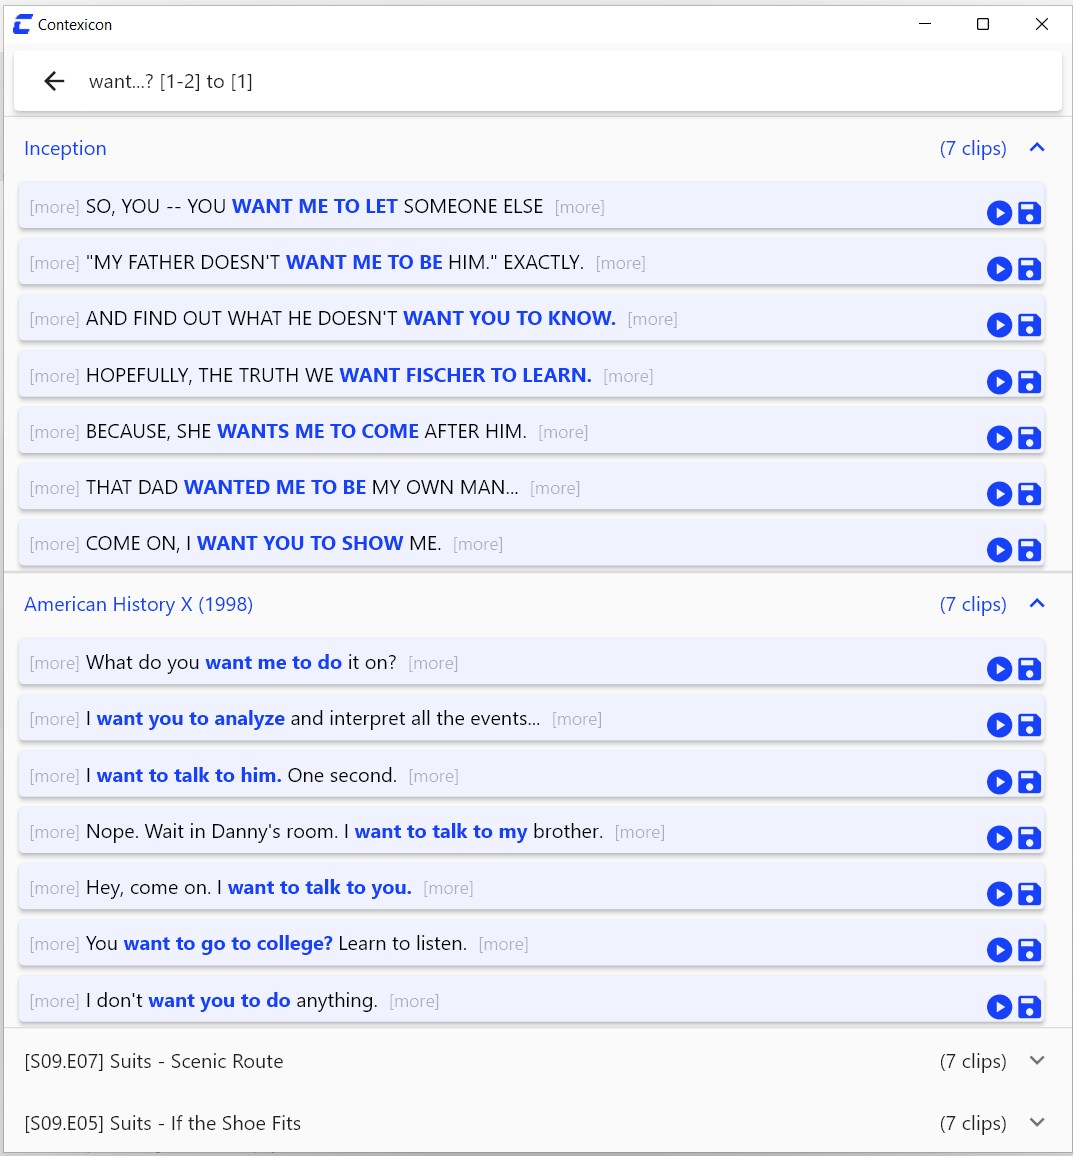
Task: Play the 'want to talk to him' clip
Action: pos(999,781)
